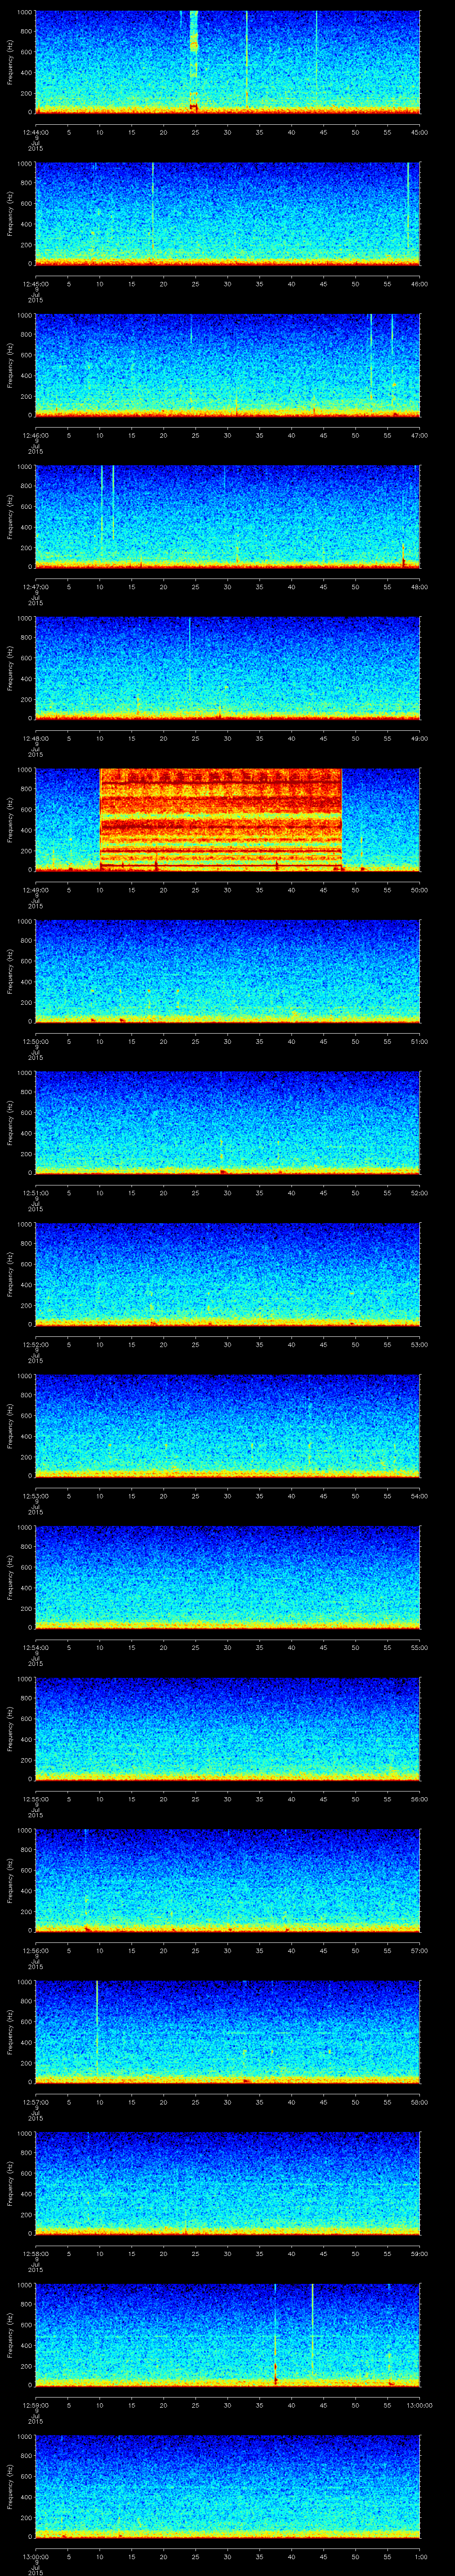Click the Frequency (Hz) axis label of 12:59 panel

click(10, 2334)
